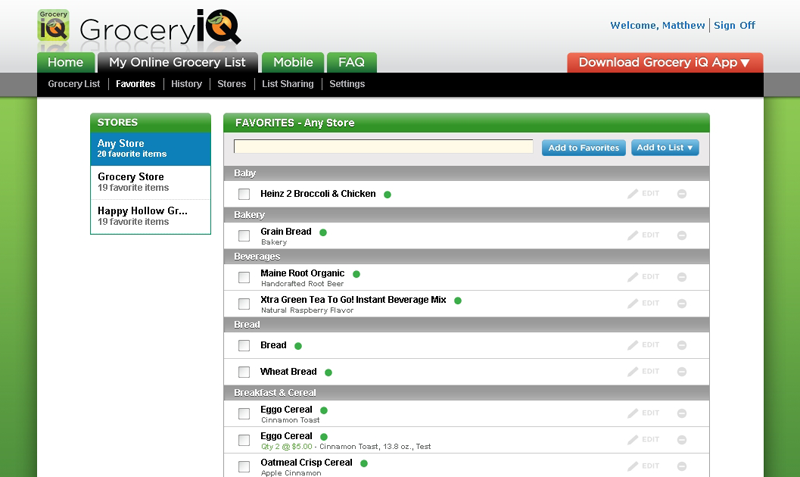This screenshot has width=800, height=477.
Task: Tick Oatmeal Crisp Cereal checkbox
Action: click(244, 466)
